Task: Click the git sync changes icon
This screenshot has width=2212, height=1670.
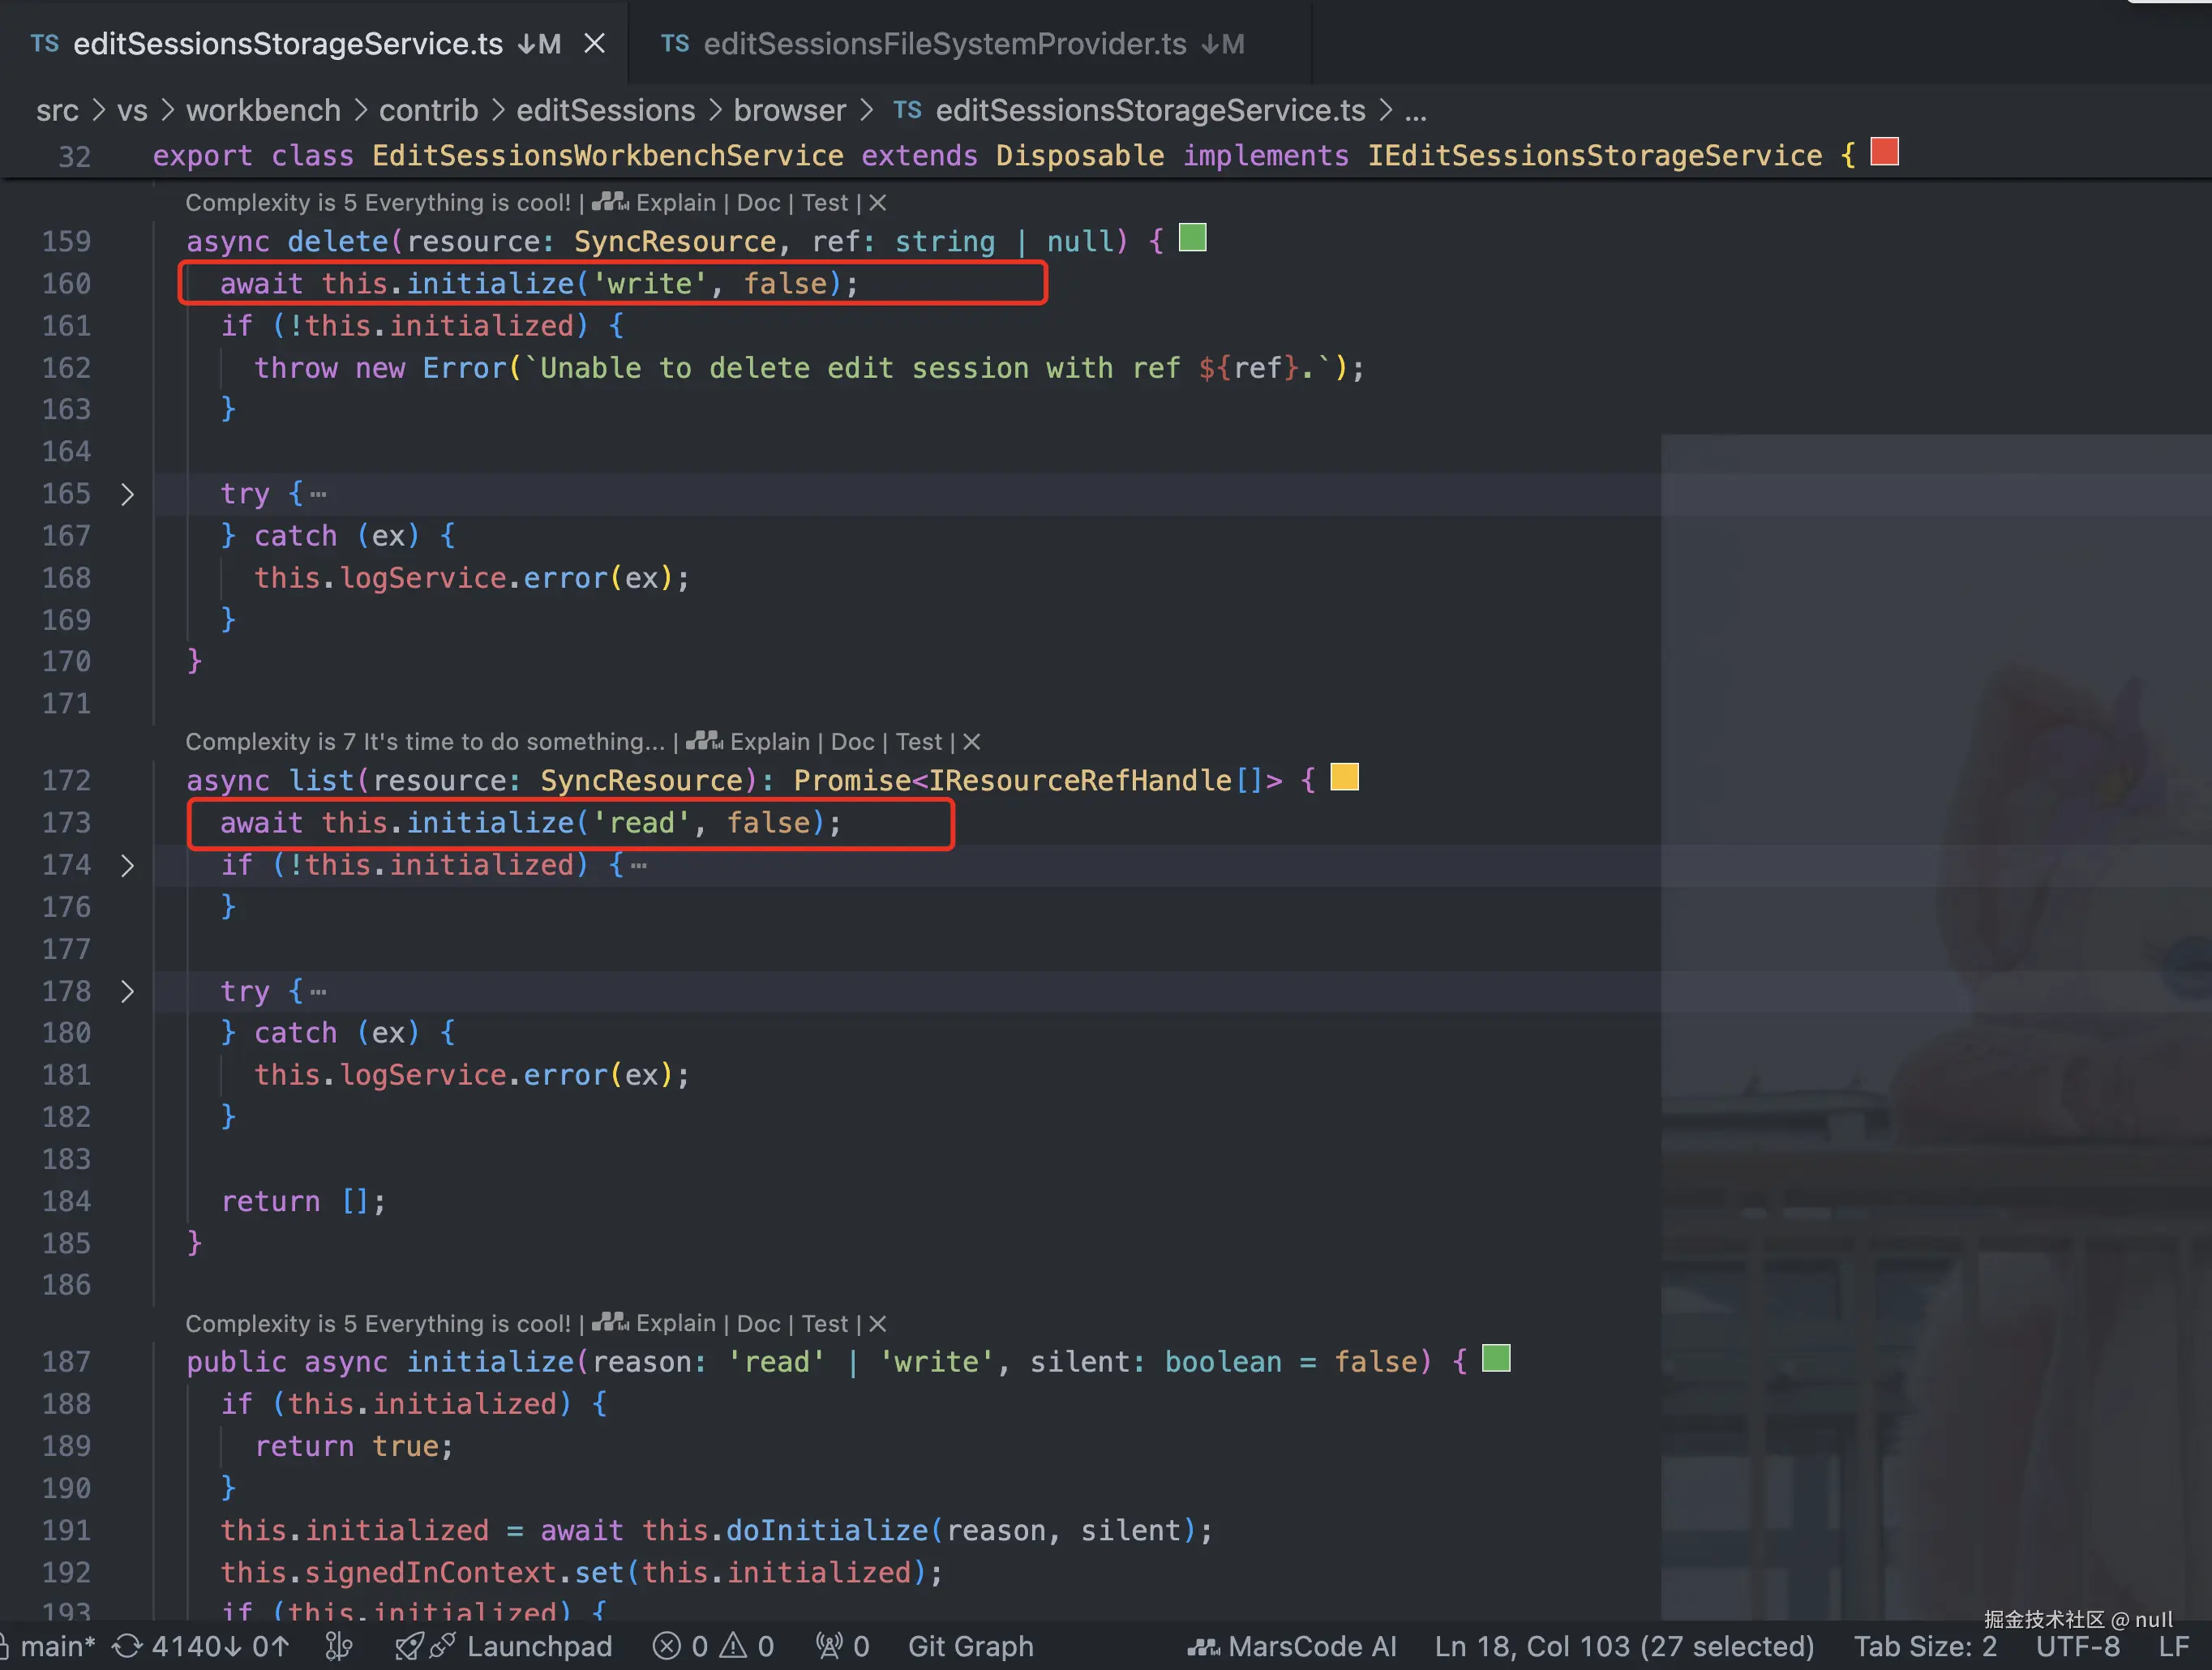Action: click(127, 1646)
